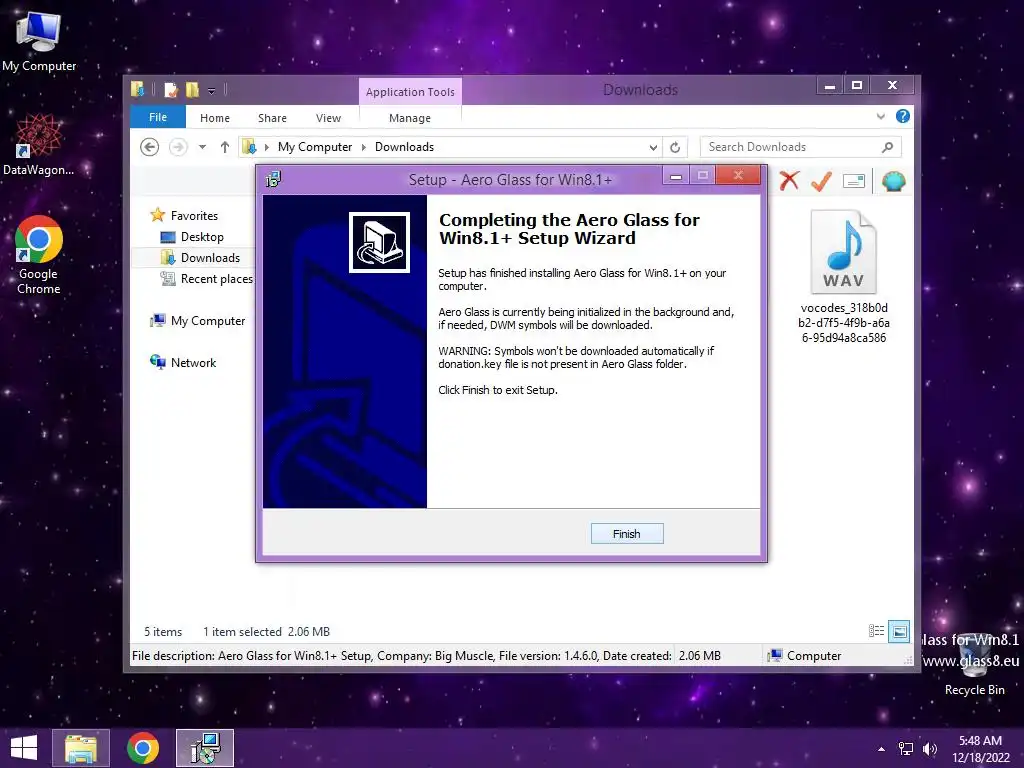Click the properties card toolbar icon
The image size is (1024, 768).
[x=854, y=181]
